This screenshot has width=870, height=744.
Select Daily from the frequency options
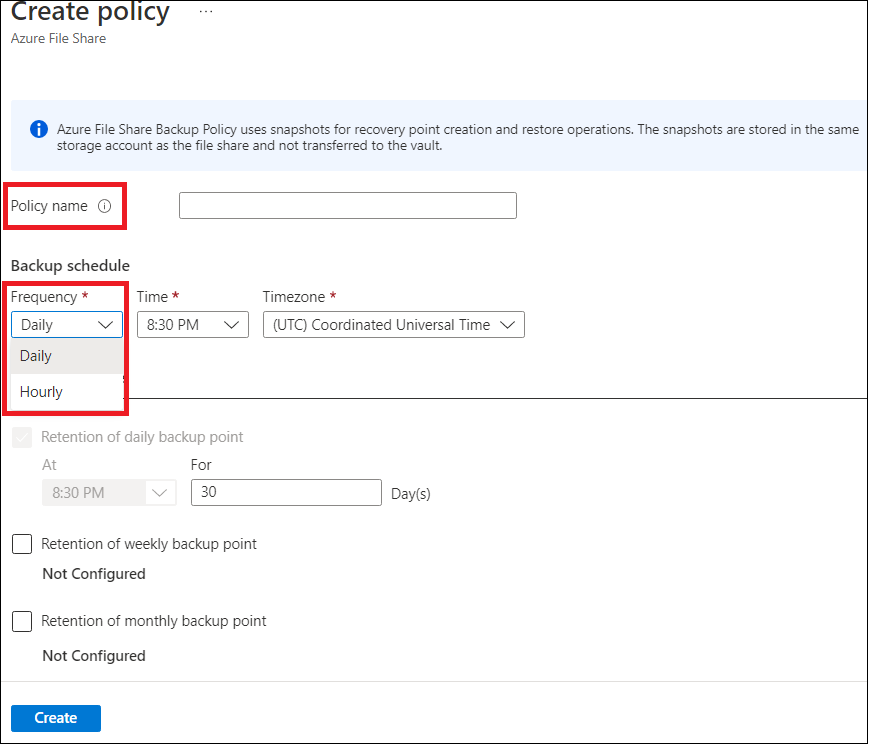[36, 355]
